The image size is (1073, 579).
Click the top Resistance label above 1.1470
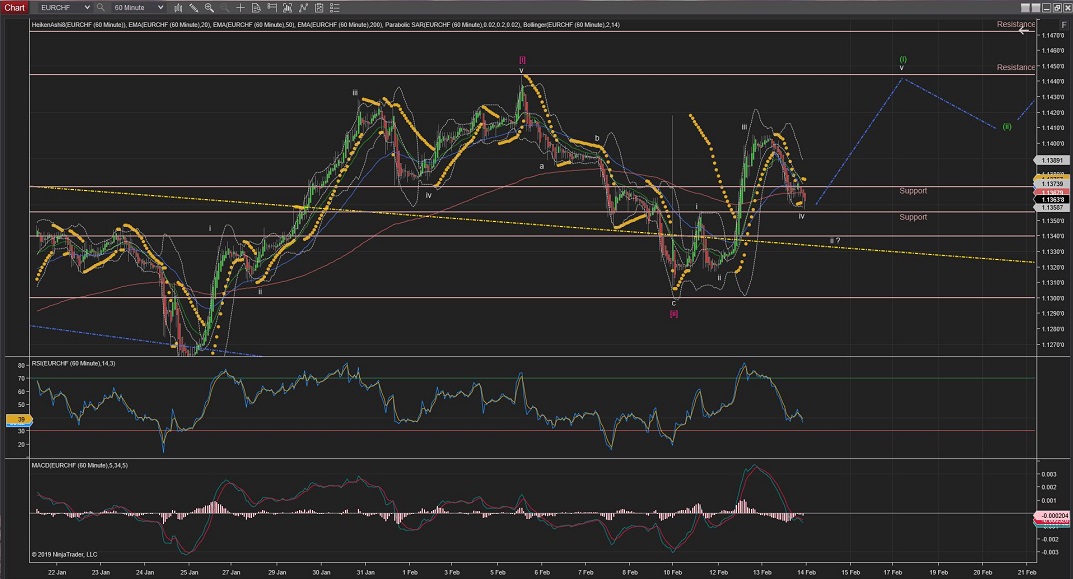(1016, 24)
